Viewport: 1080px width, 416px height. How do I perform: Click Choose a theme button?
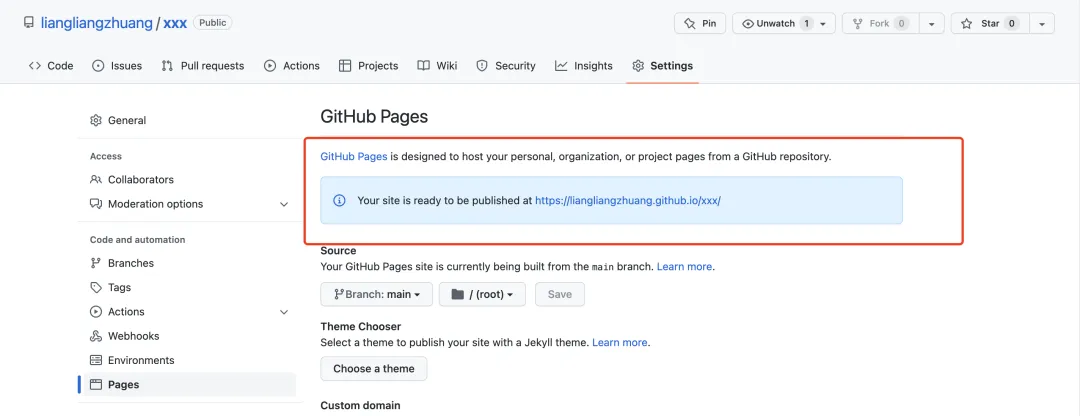pyautogui.click(x=373, y=368)
